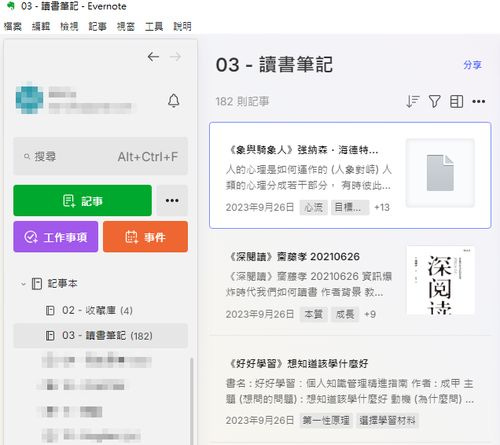The width and height of the screenshot is (500, 445).
Task: Create a new 事件 event
Action: 145,237
